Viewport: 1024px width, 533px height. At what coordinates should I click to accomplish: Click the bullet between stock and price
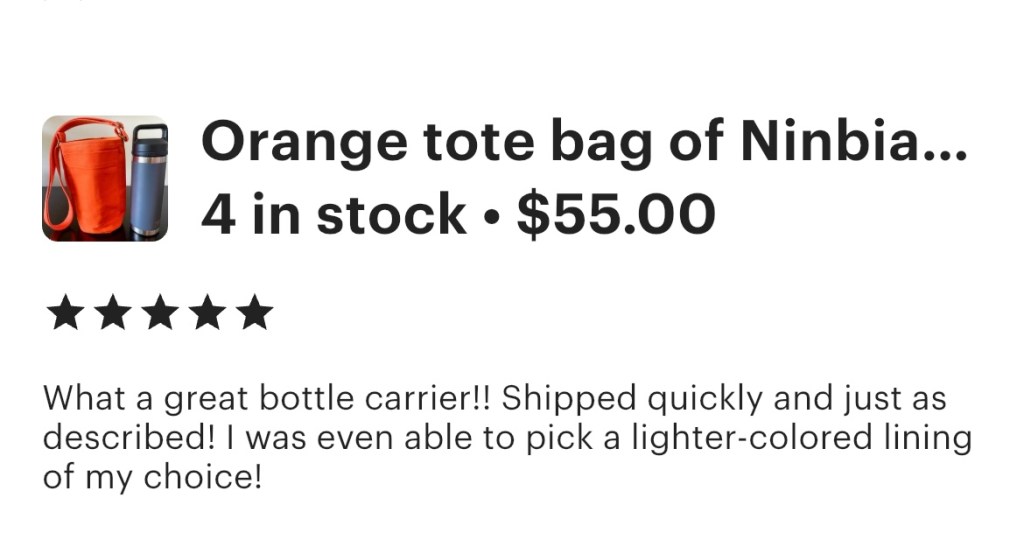click(x=490, y=216)
